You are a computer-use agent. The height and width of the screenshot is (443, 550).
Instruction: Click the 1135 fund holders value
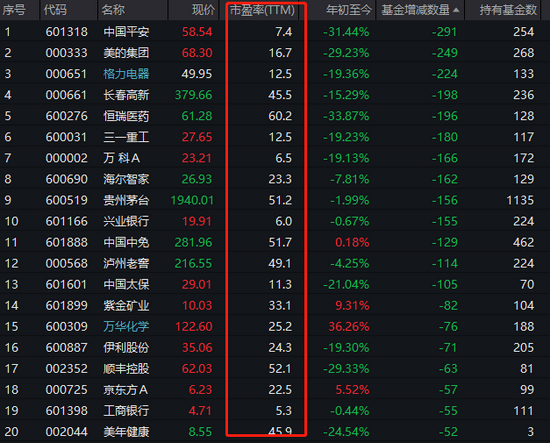520,200
